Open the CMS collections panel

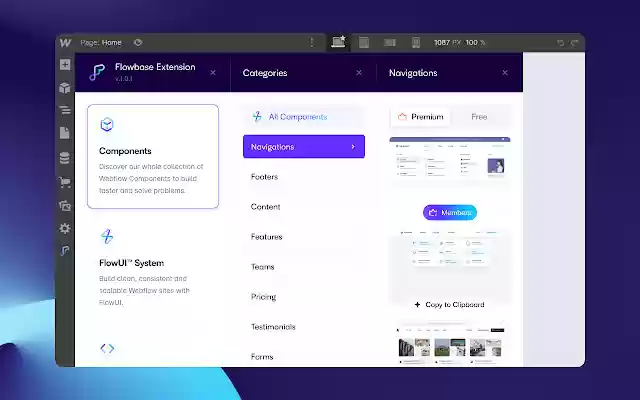tap(65, 158)
